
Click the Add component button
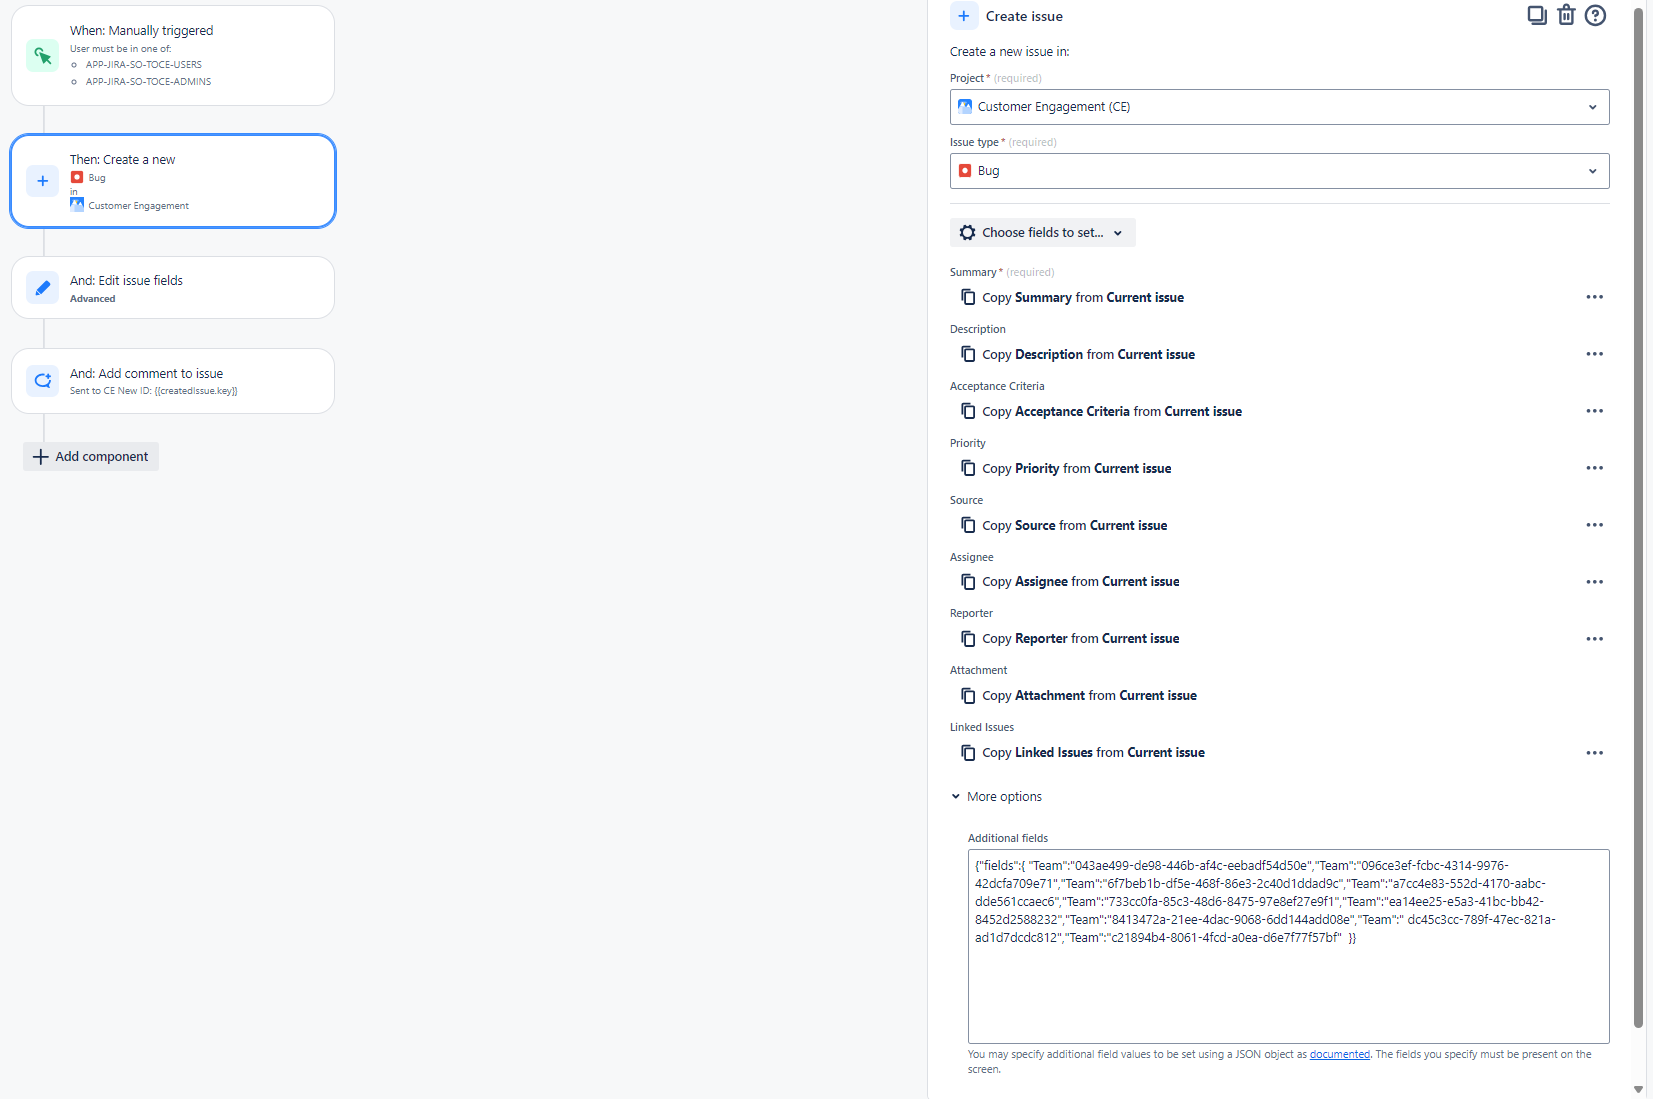91,457
